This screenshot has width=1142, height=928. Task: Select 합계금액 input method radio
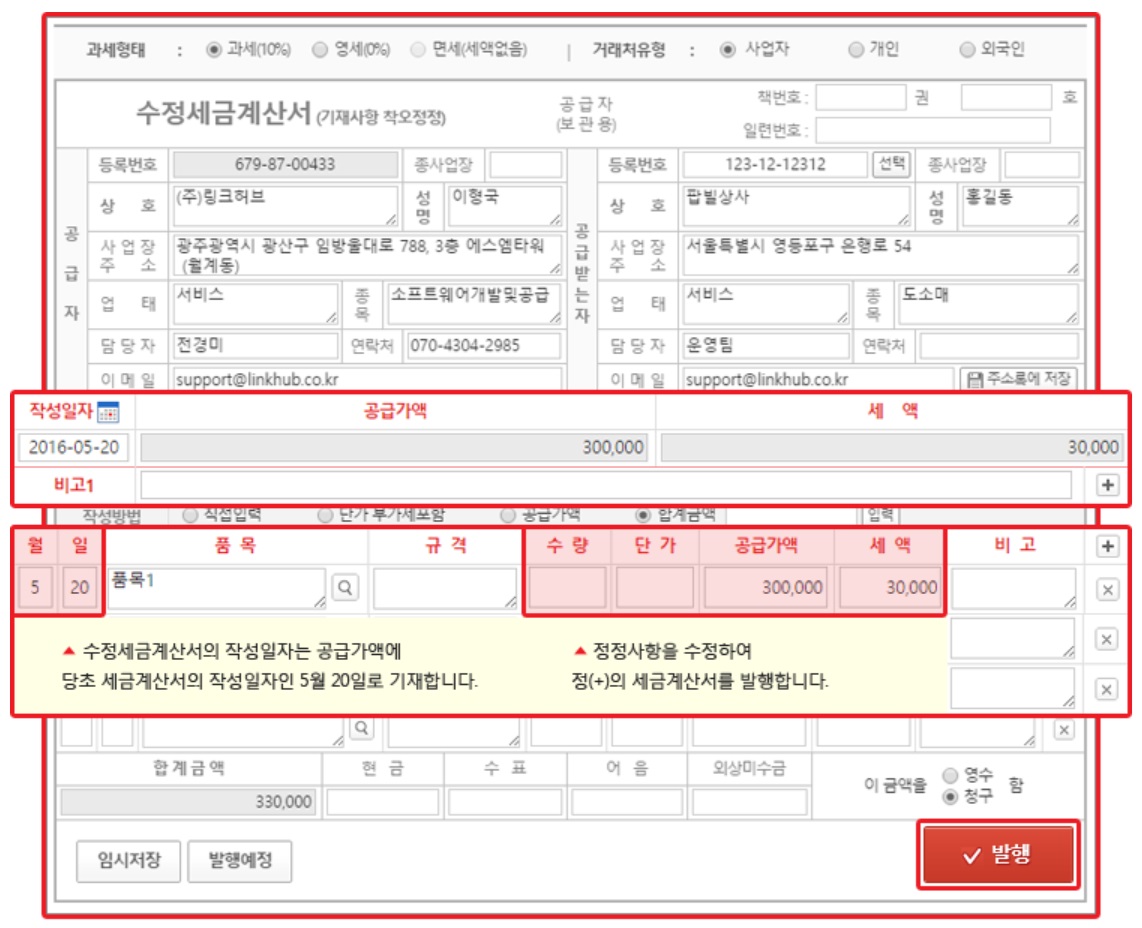pyautogui.click(x=642, y=516)
